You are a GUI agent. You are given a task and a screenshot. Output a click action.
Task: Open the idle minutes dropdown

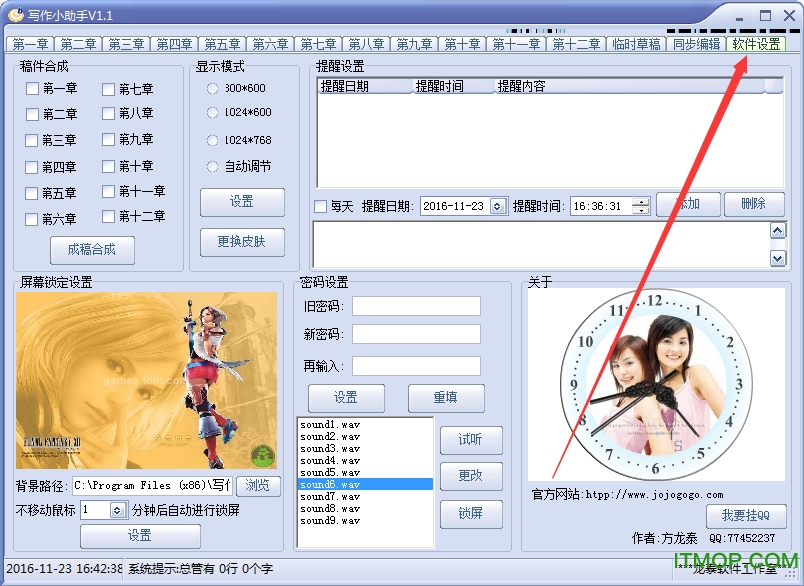(116, 511)
